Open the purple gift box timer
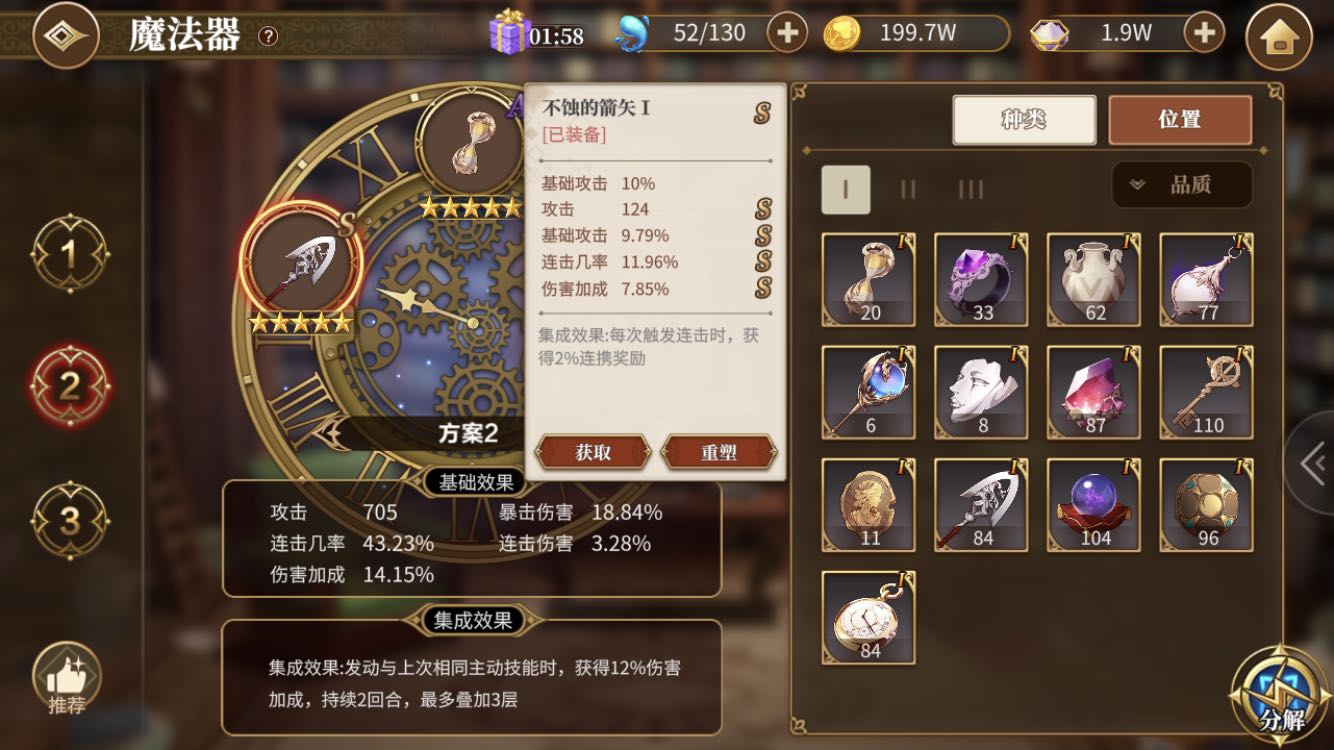Image resolution: width=1334 pixels, height=750 pixels. point(510,32)
